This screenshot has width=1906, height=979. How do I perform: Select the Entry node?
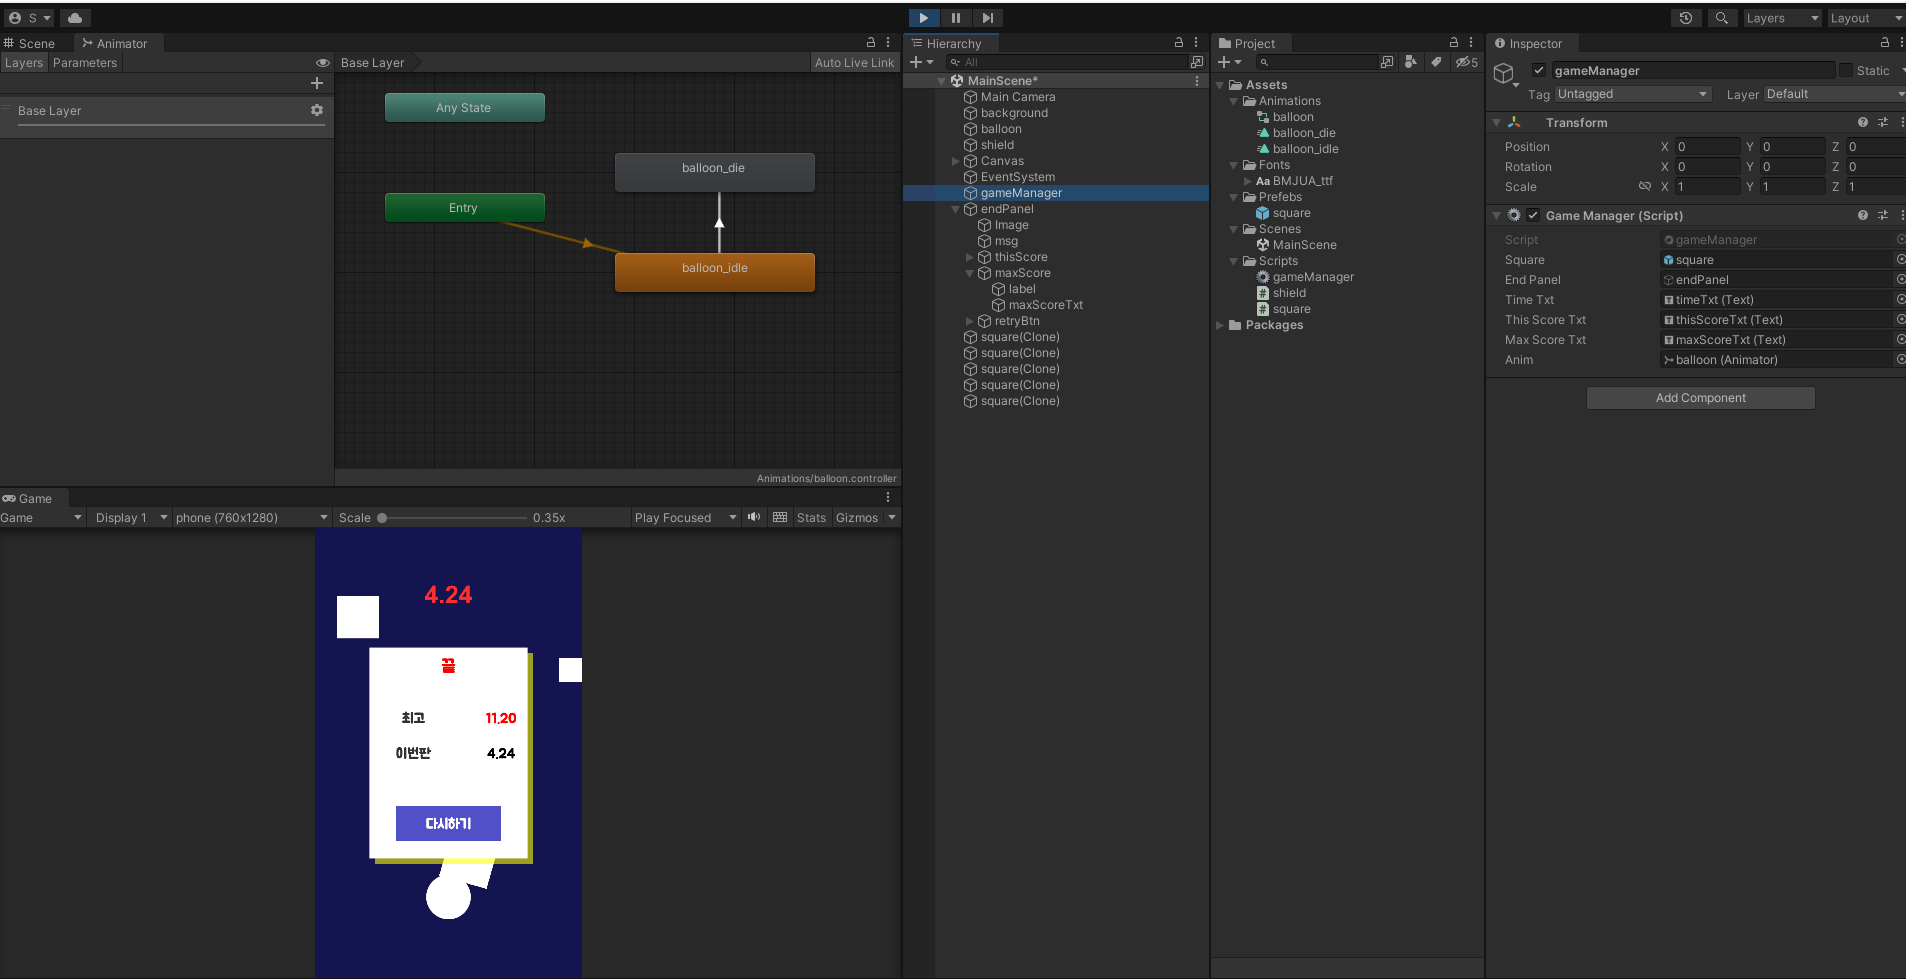click(x=464, y=207)
